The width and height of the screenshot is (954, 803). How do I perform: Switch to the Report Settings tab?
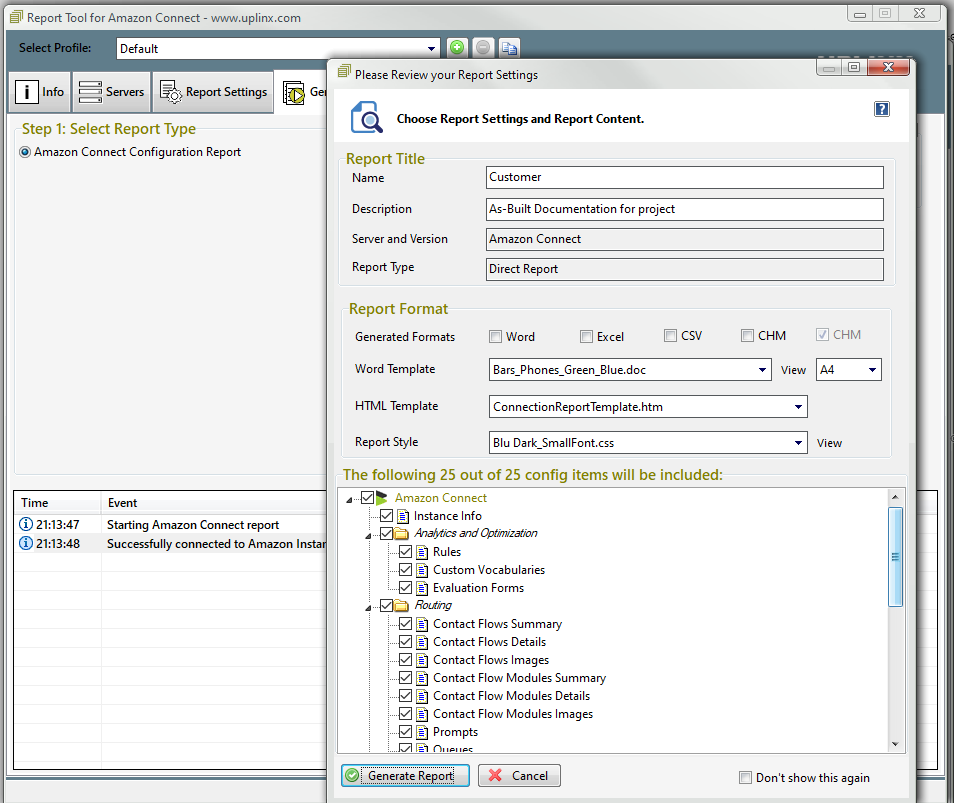coord(214,92)
